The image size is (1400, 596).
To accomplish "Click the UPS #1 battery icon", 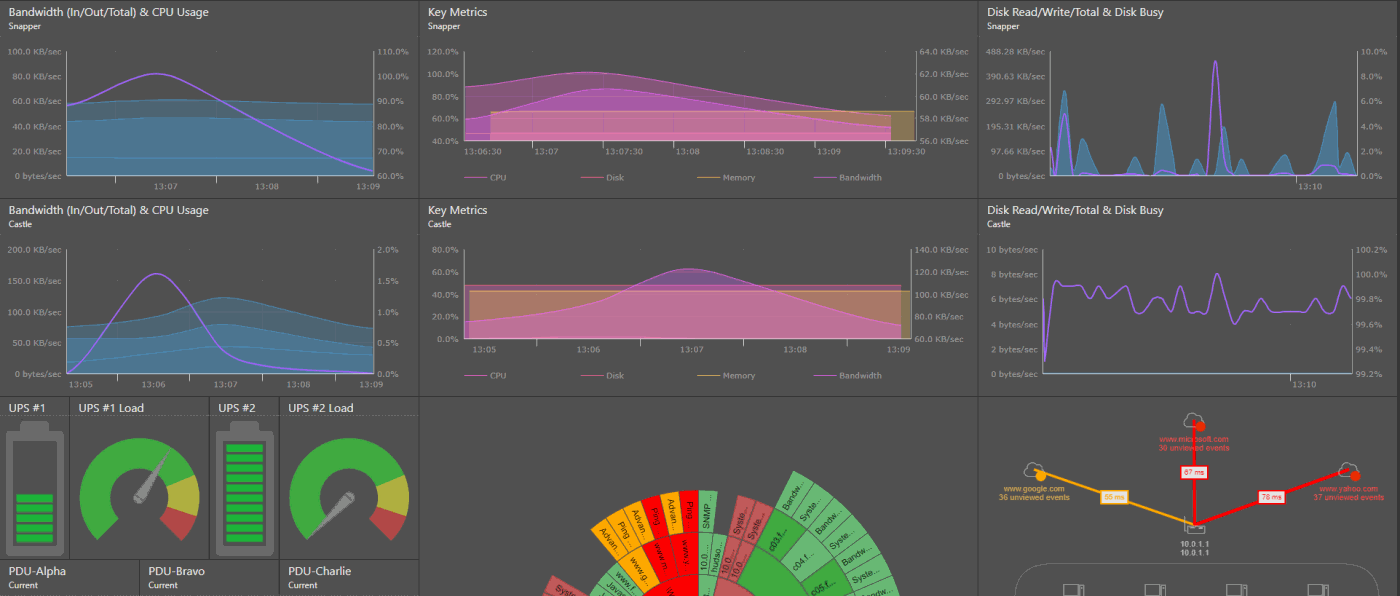I will [x=35, y=488].
